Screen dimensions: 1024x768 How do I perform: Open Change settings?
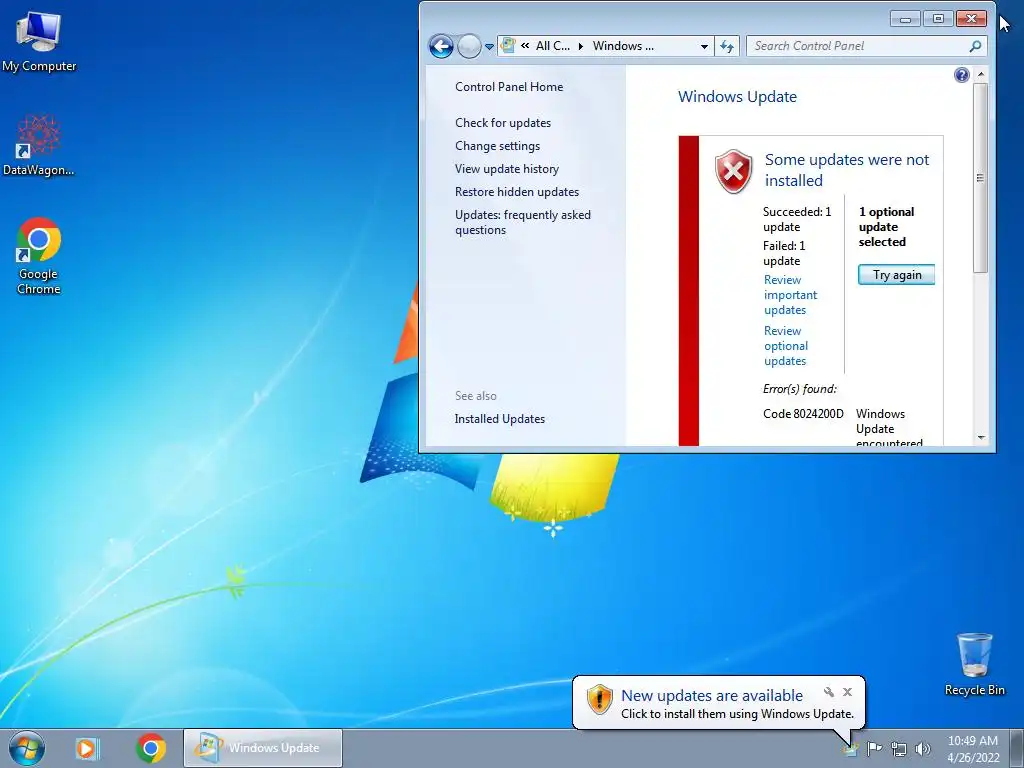point(498,146)
